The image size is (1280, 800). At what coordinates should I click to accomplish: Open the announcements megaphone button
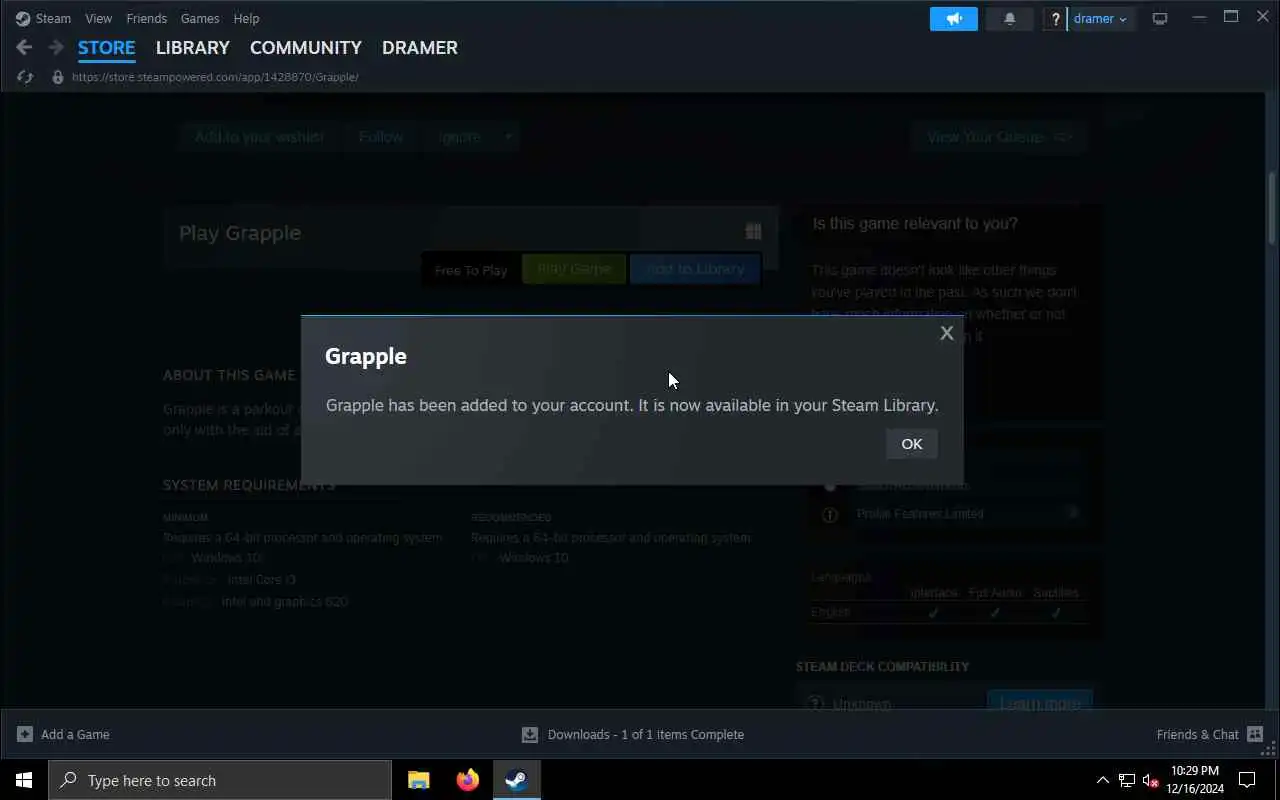(x=954, y=18)
